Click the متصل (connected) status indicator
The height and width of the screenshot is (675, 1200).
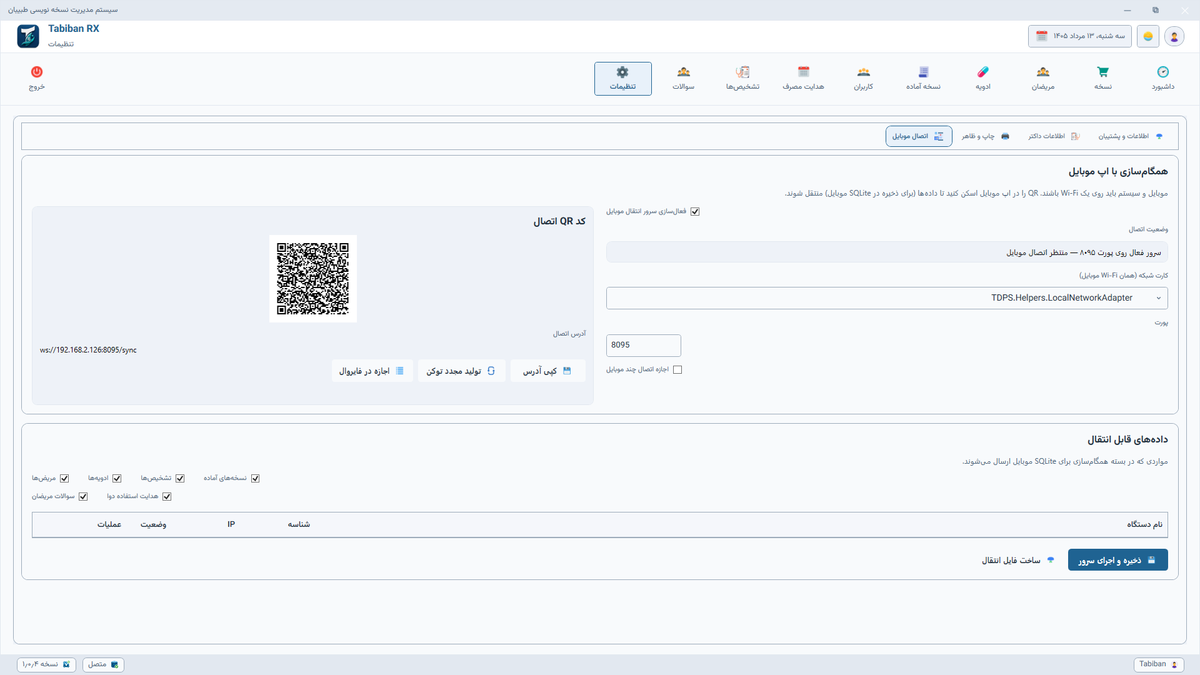(x=101, y=664)
